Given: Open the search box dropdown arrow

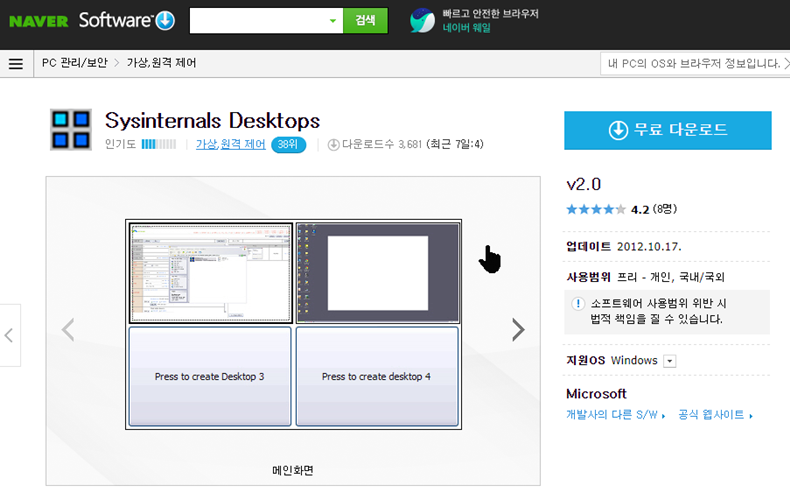Looking at the screenshot, I should (x=333, y=21).
